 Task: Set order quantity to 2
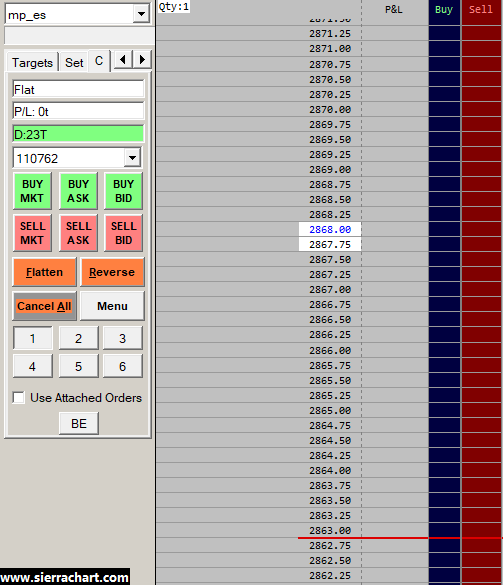tap(78, 338)
